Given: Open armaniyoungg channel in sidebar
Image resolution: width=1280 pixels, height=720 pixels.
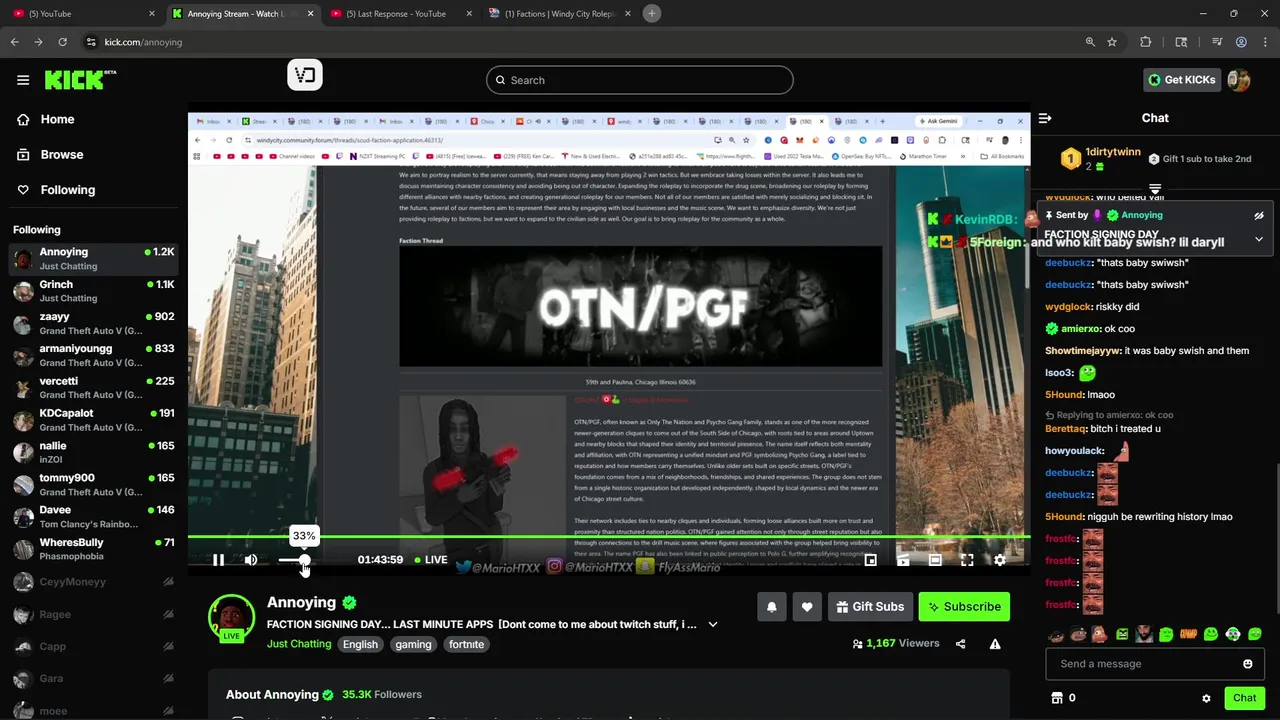Looking at the screenshot, I should click(x=94, y=355).
